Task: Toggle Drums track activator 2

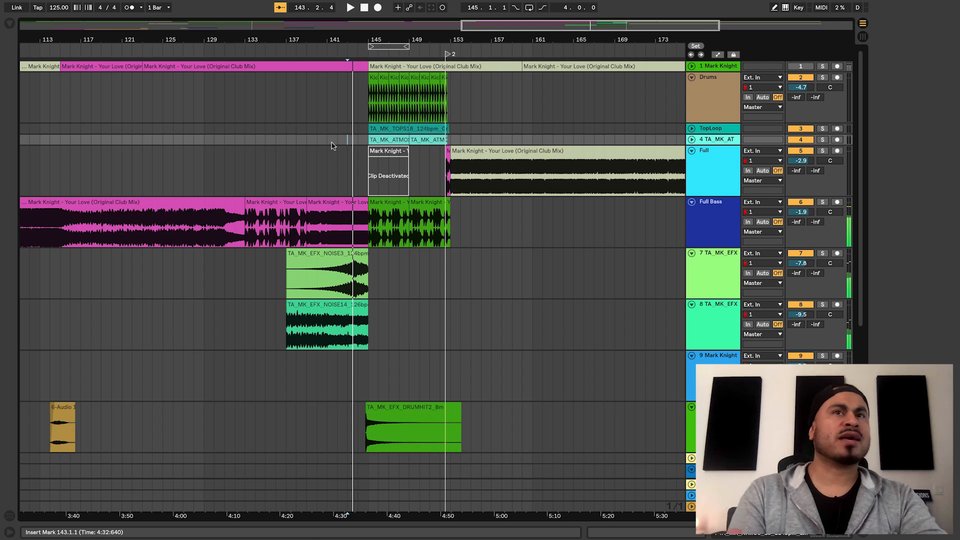Action: [800, 78]
